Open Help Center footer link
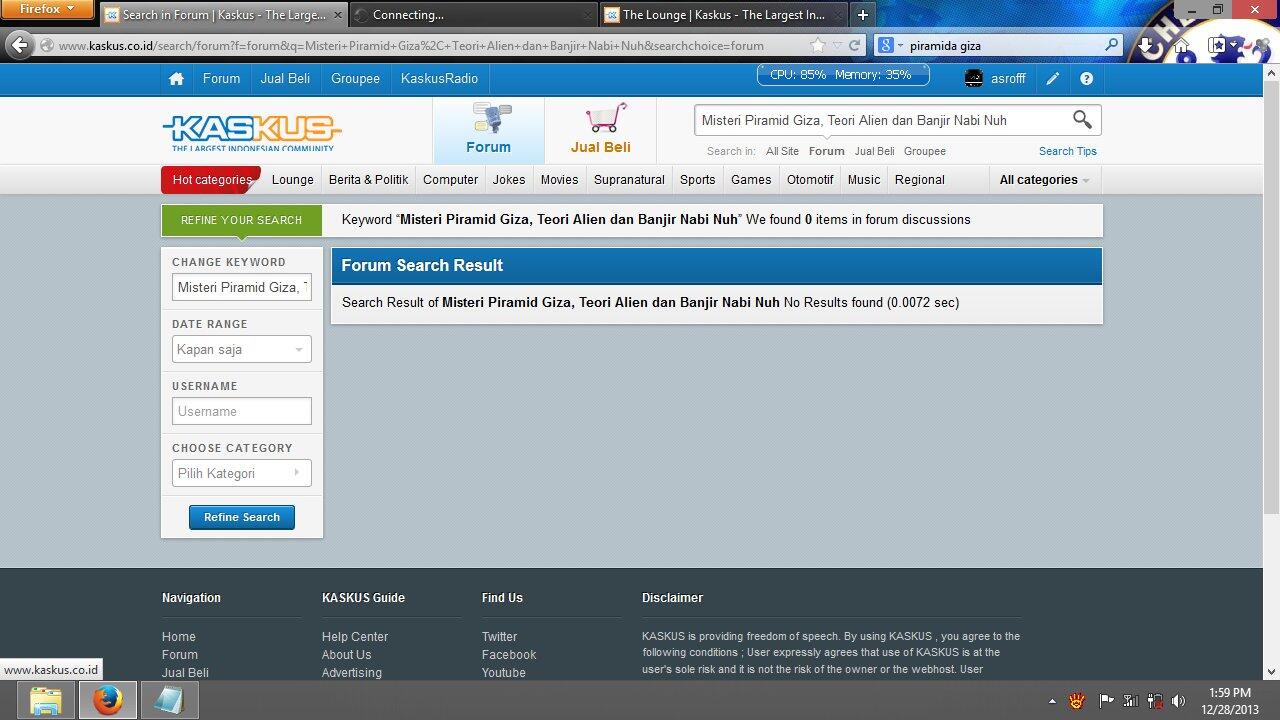This screenshot has width=1280, height=720. (355, 637)
